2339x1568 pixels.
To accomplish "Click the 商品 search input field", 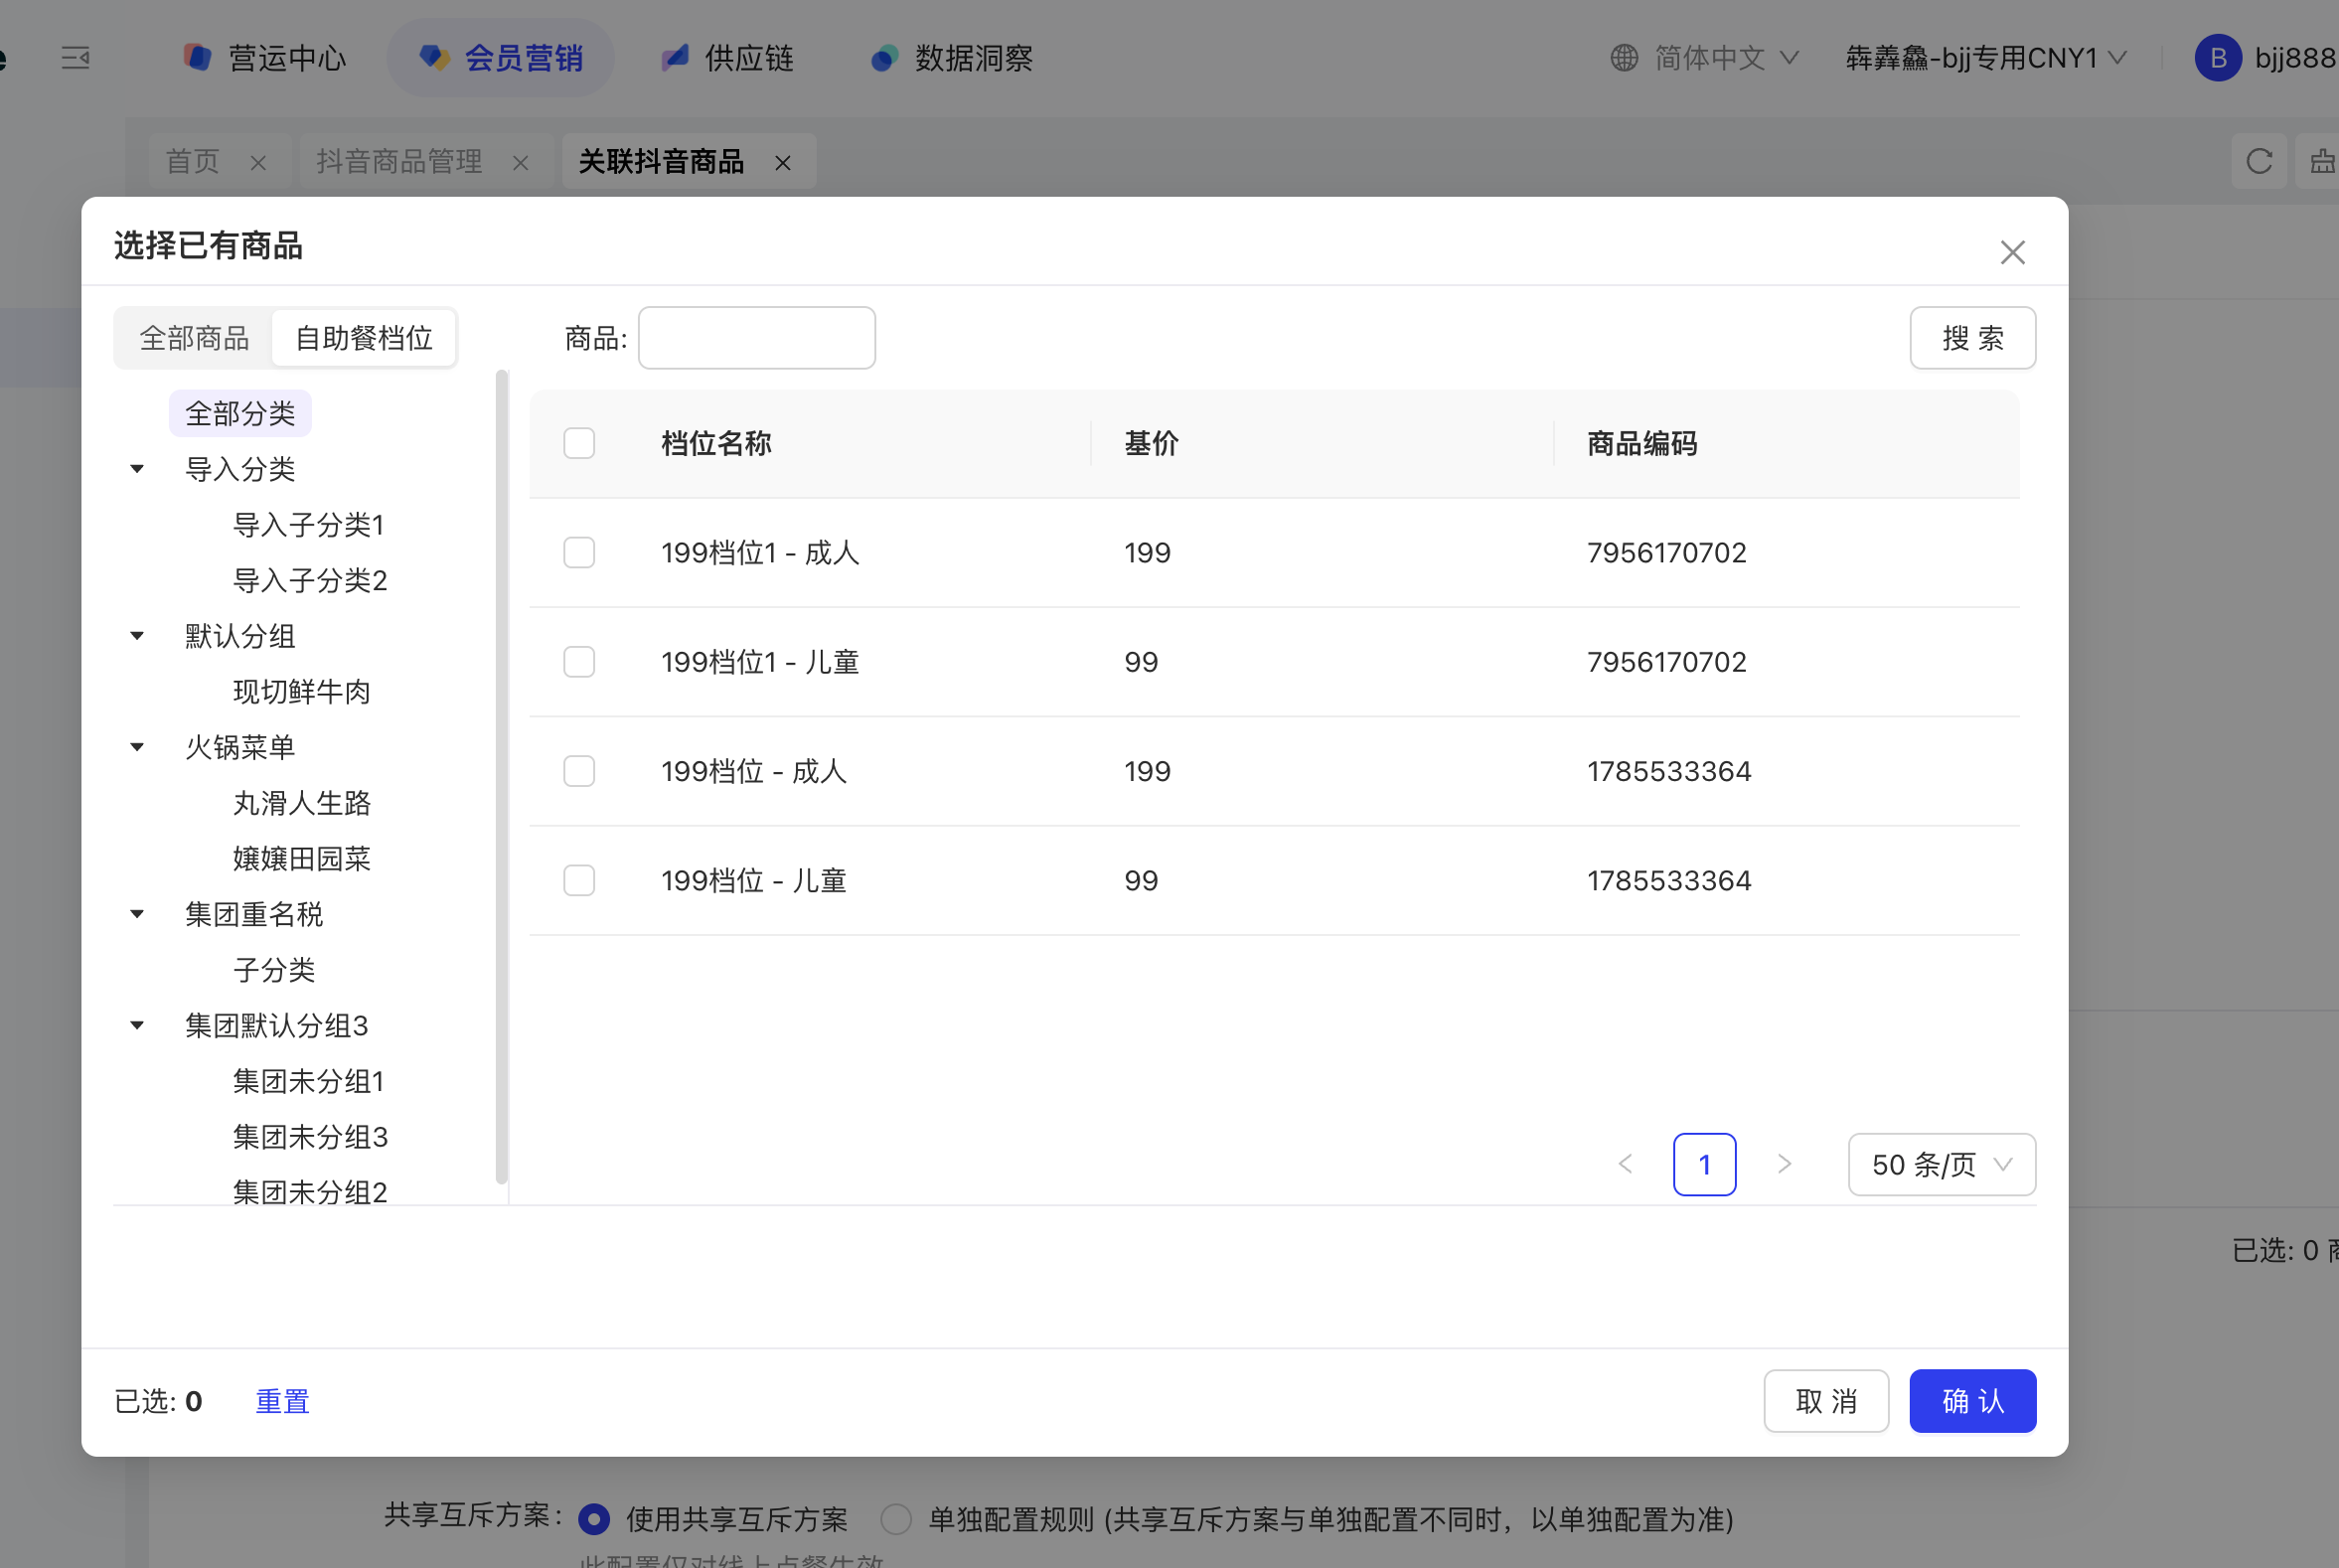I will click(756, 338).
